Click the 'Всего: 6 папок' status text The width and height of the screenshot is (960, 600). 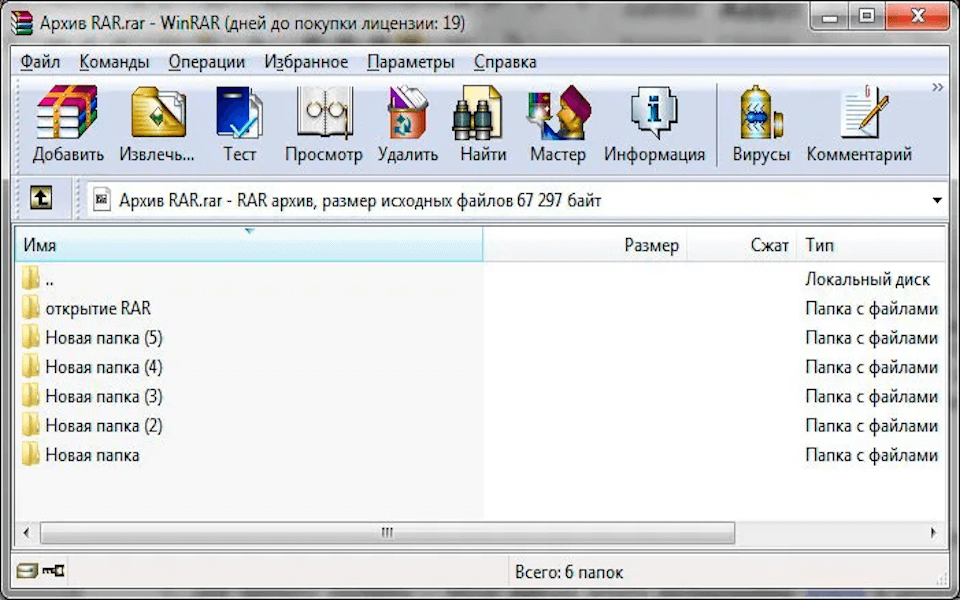(x=569, y=572)
